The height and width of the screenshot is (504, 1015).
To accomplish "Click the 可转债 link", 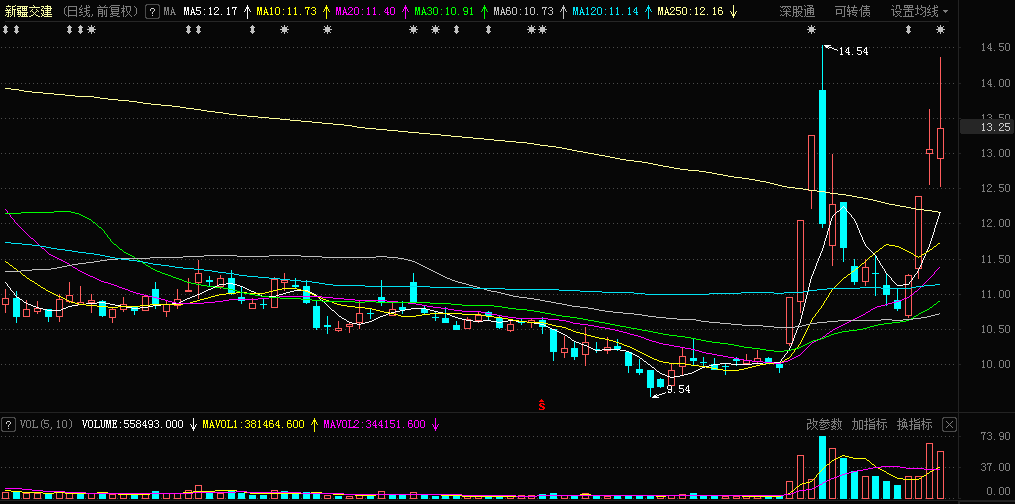I will pos(851,11).
